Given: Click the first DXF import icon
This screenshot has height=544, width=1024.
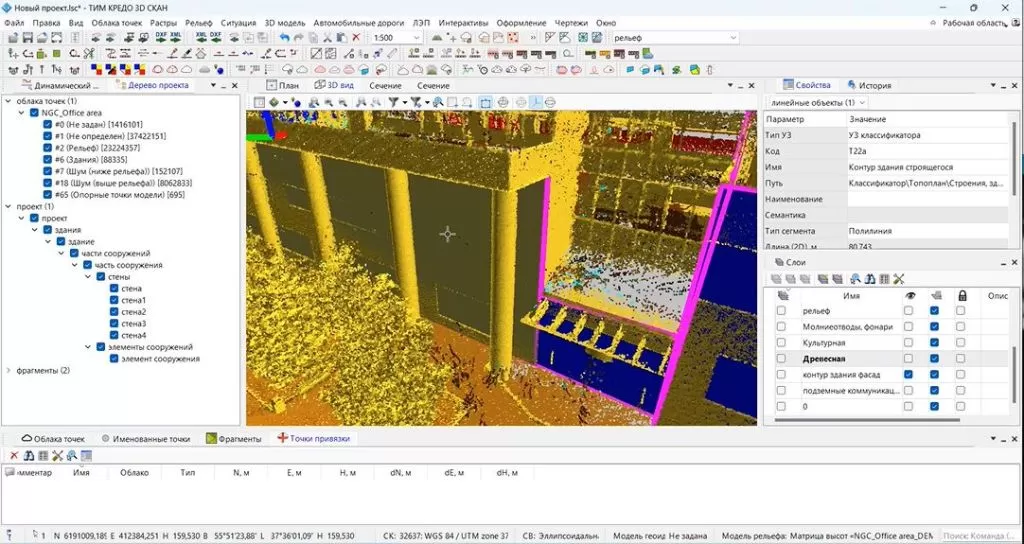Looking at the screenshot, I should pos(161,37).
